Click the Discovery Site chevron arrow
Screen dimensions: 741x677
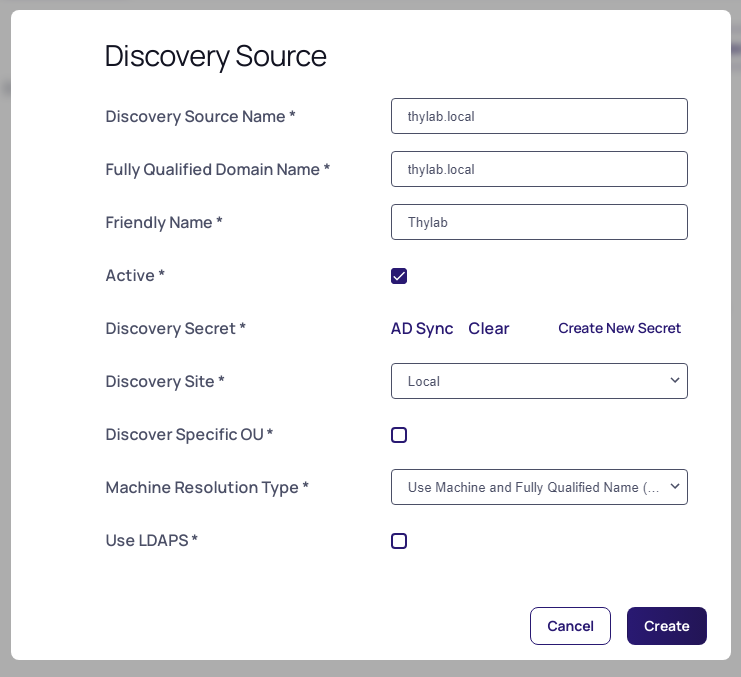pos(675,380)
